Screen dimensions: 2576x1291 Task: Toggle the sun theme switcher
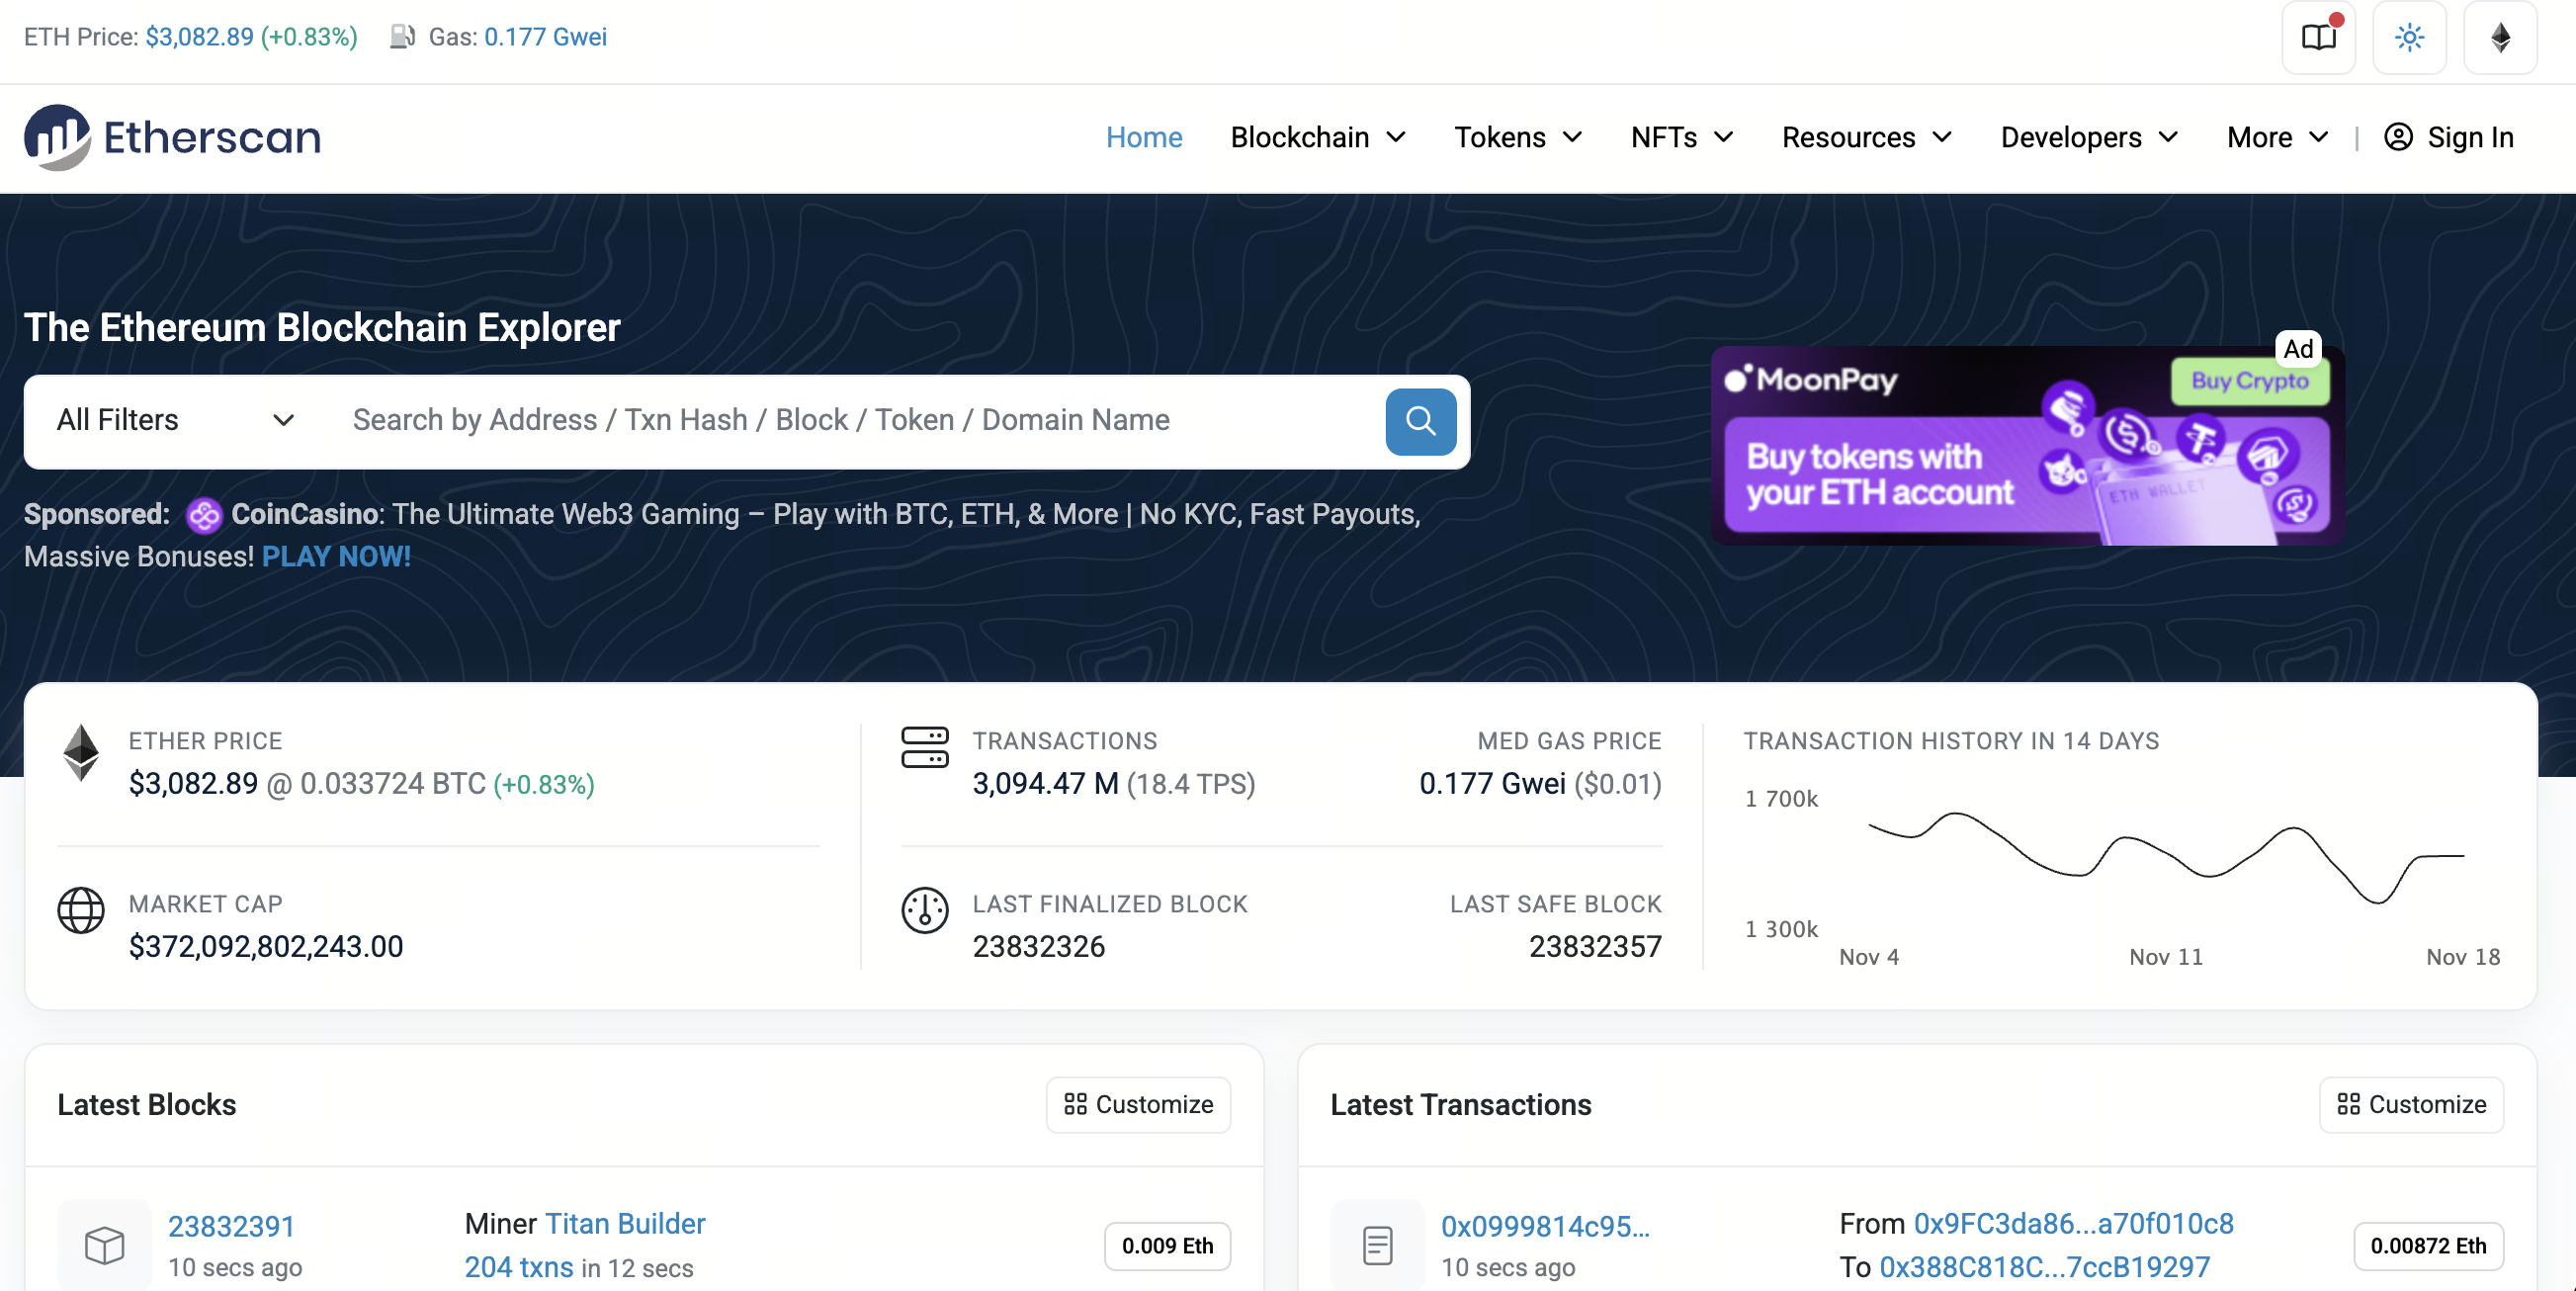(2409, 38)
